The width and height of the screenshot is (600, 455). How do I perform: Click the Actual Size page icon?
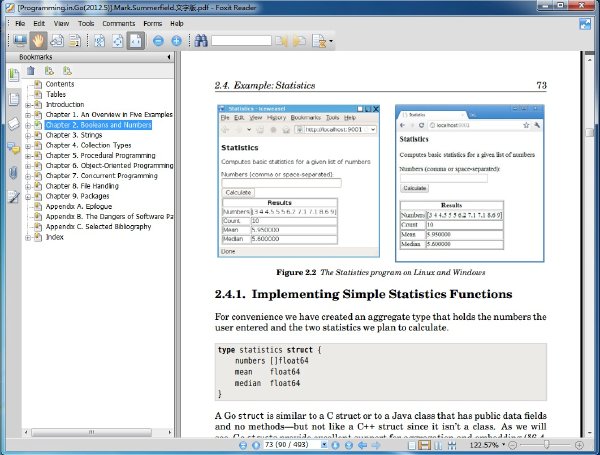pyautogui.click(x=99, y=41)
